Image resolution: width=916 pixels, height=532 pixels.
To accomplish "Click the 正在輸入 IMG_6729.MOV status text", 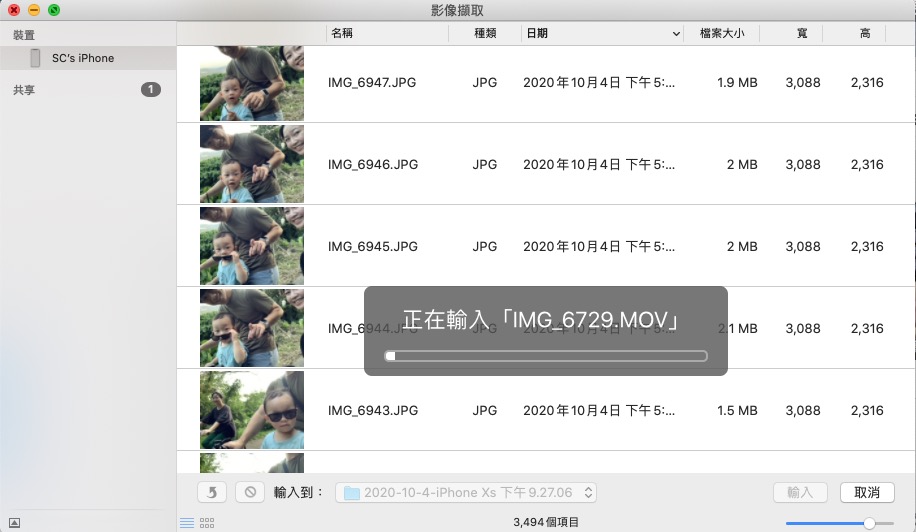I will [x=541, y=319].
